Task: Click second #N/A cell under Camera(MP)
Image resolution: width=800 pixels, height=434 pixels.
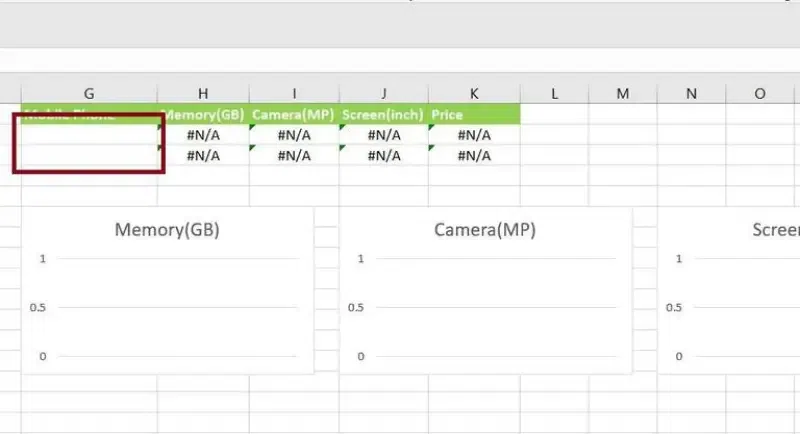Action: coord(294,156)
